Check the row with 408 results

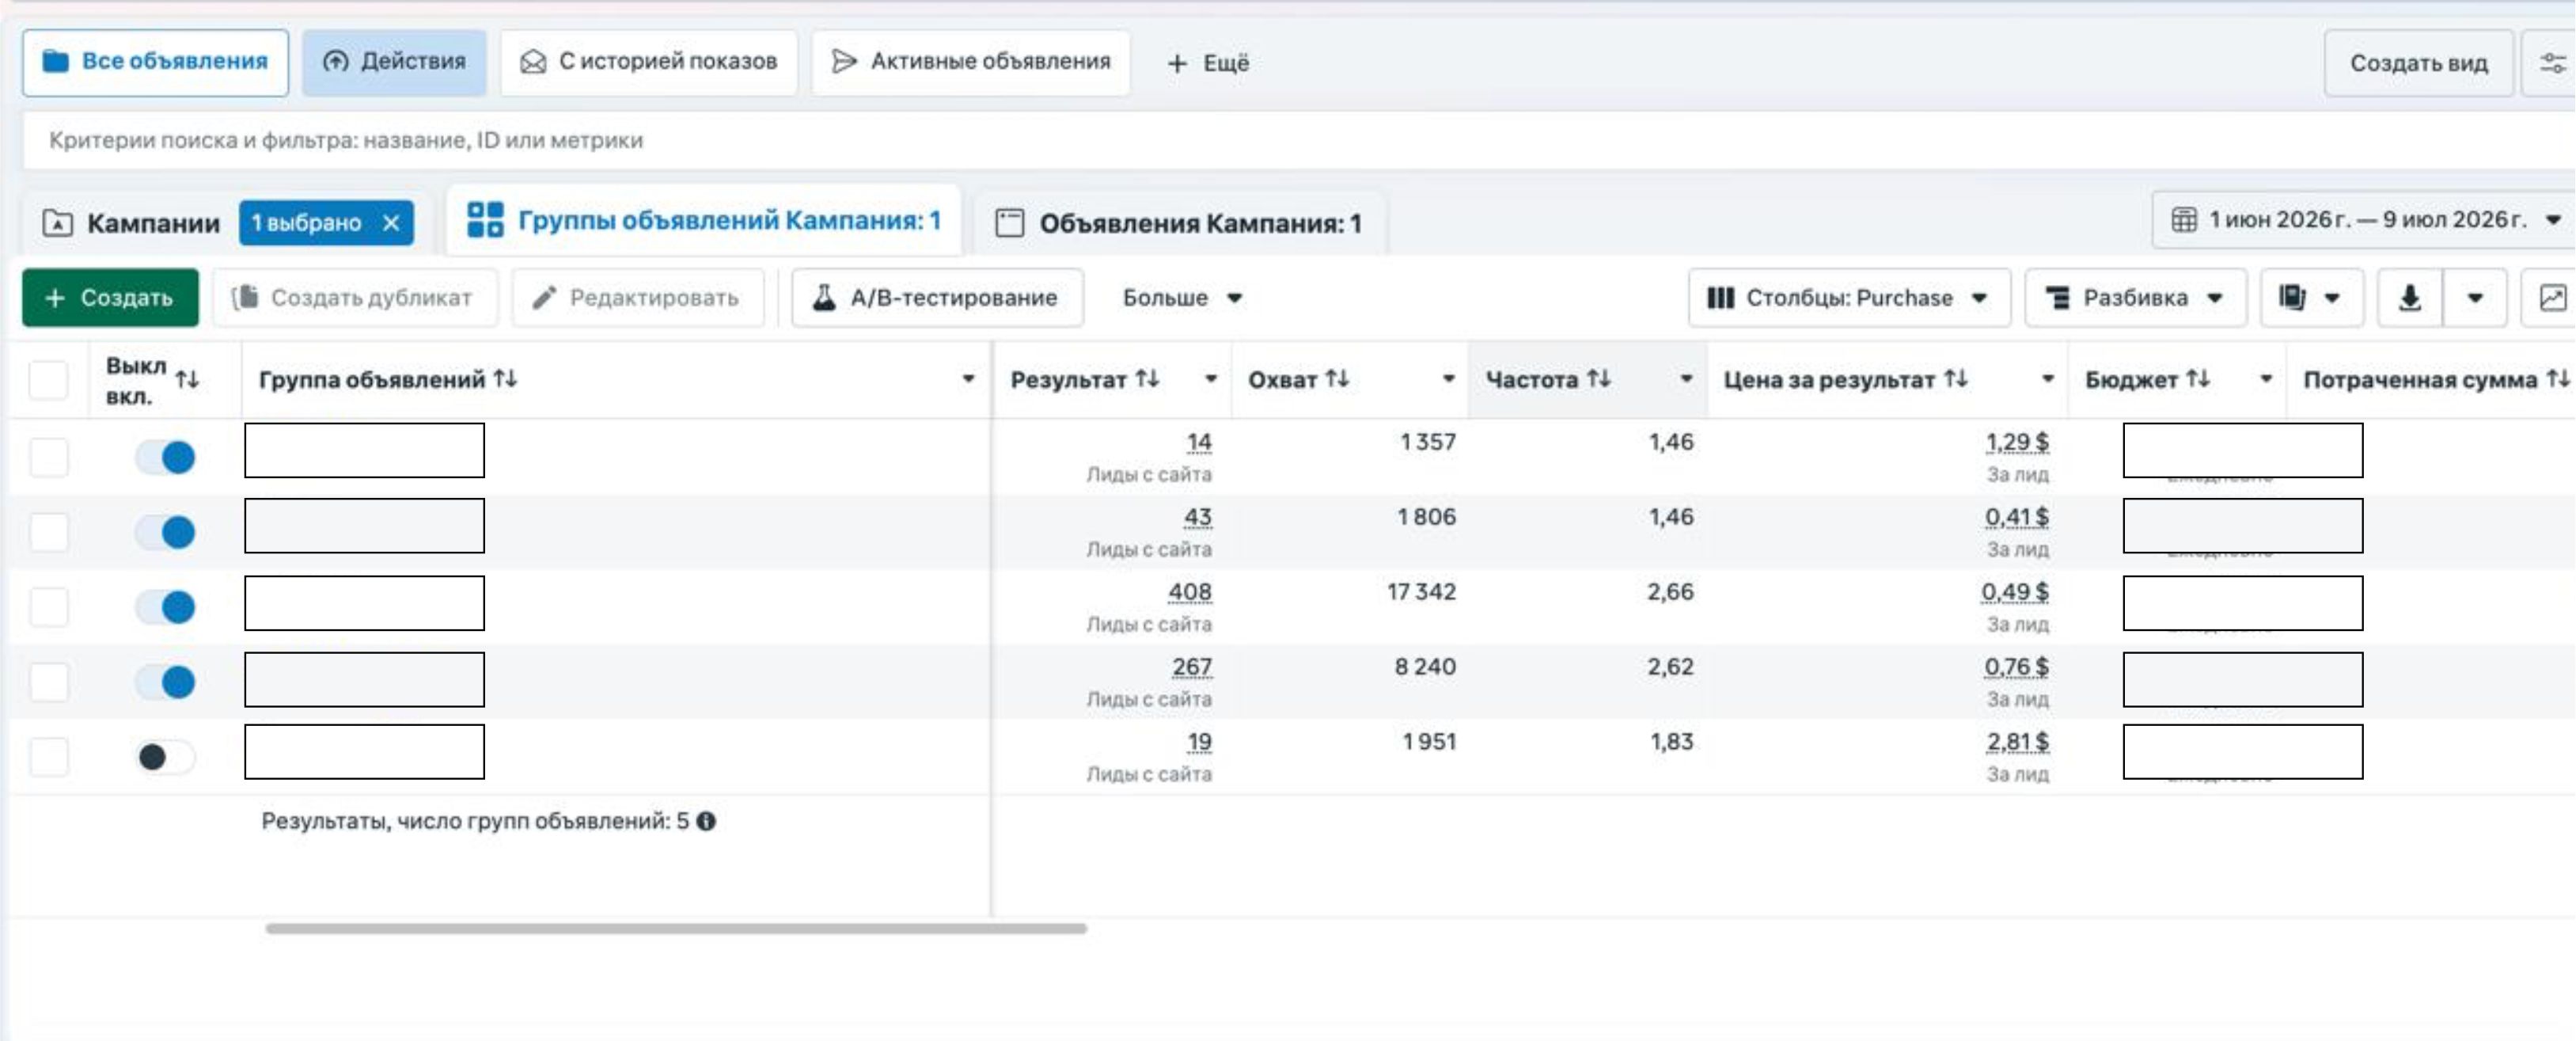(48, 607)
